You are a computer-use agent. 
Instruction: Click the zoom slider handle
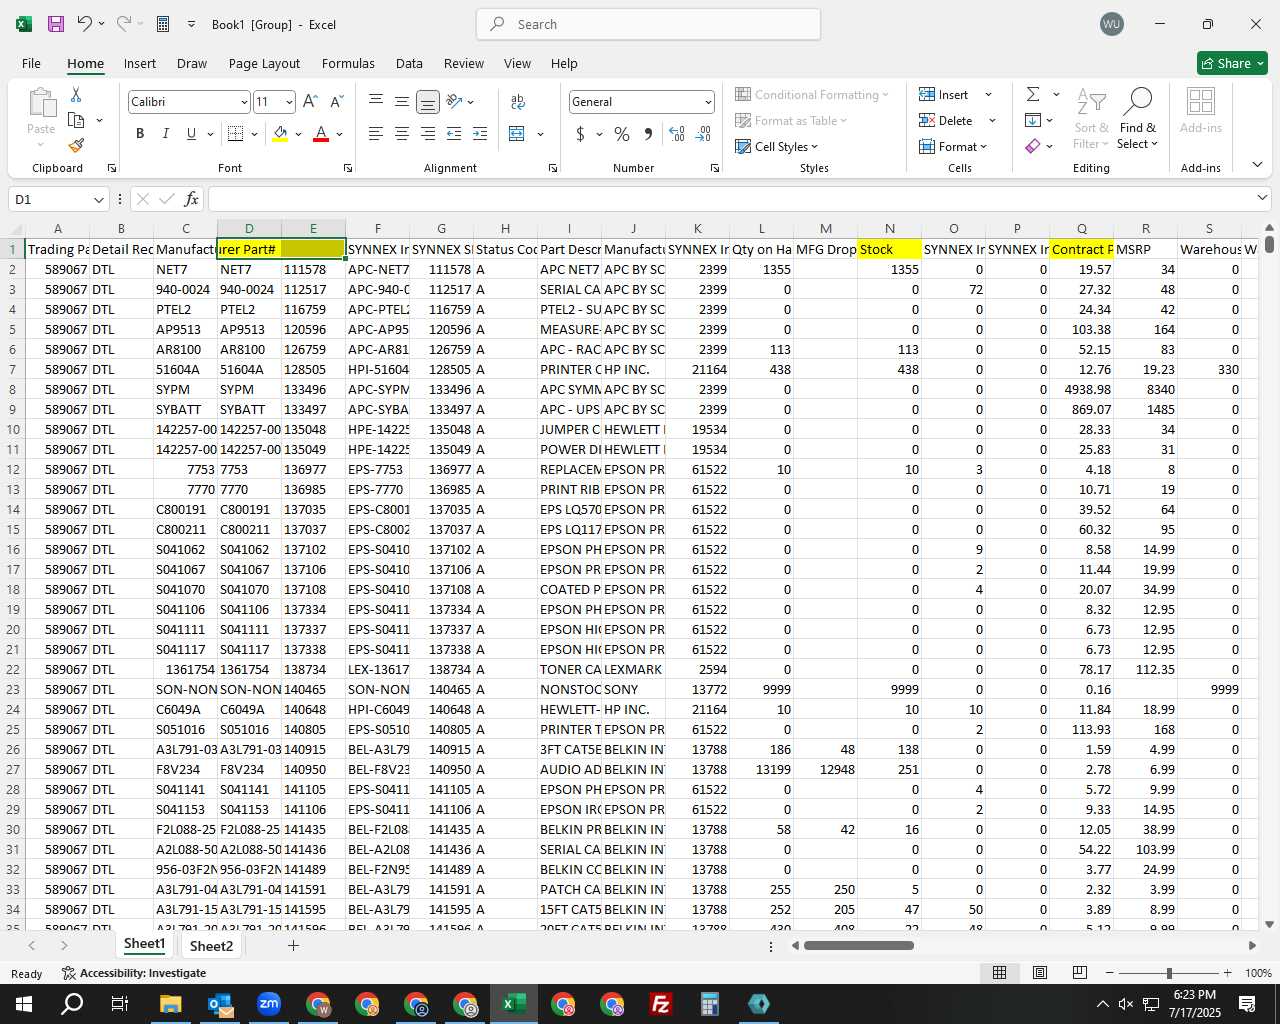coord(1169,973)
